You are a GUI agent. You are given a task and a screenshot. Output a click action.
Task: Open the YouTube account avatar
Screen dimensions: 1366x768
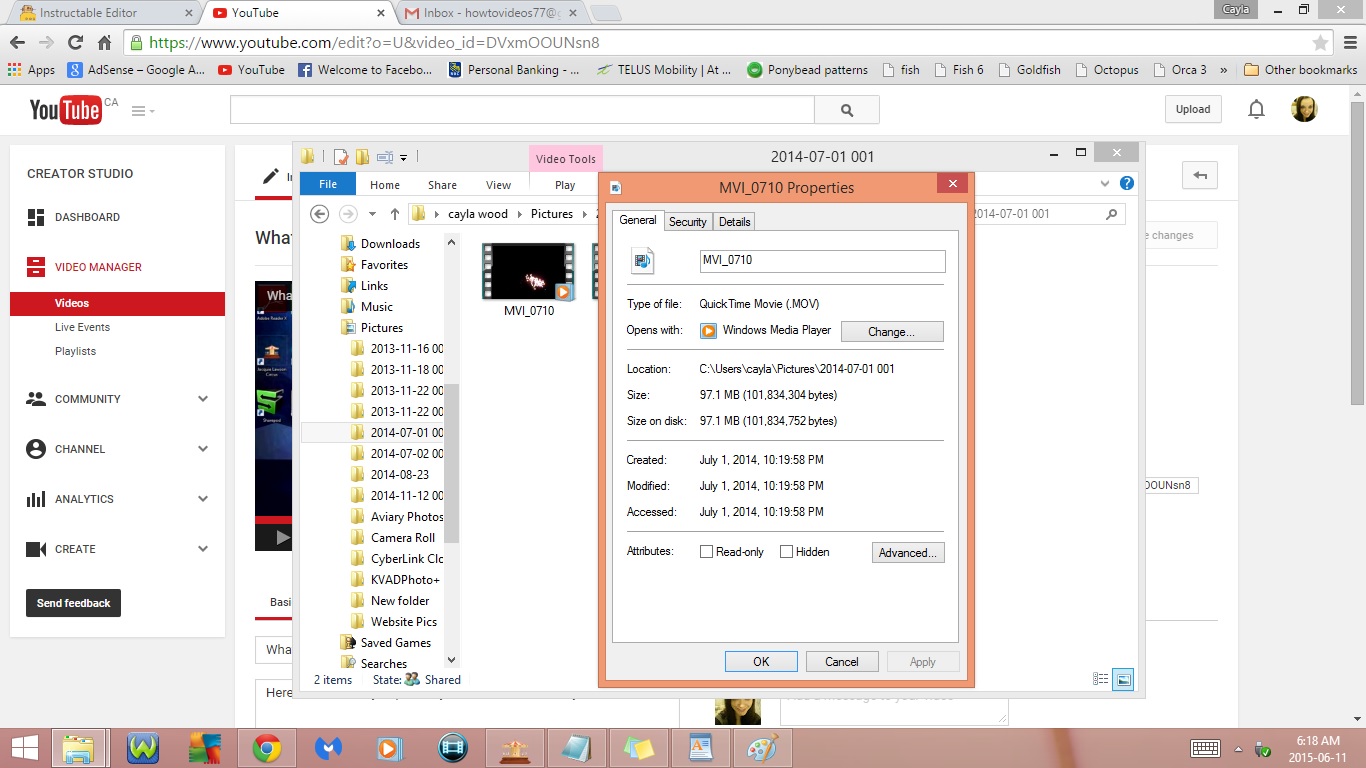point(1304,110)
